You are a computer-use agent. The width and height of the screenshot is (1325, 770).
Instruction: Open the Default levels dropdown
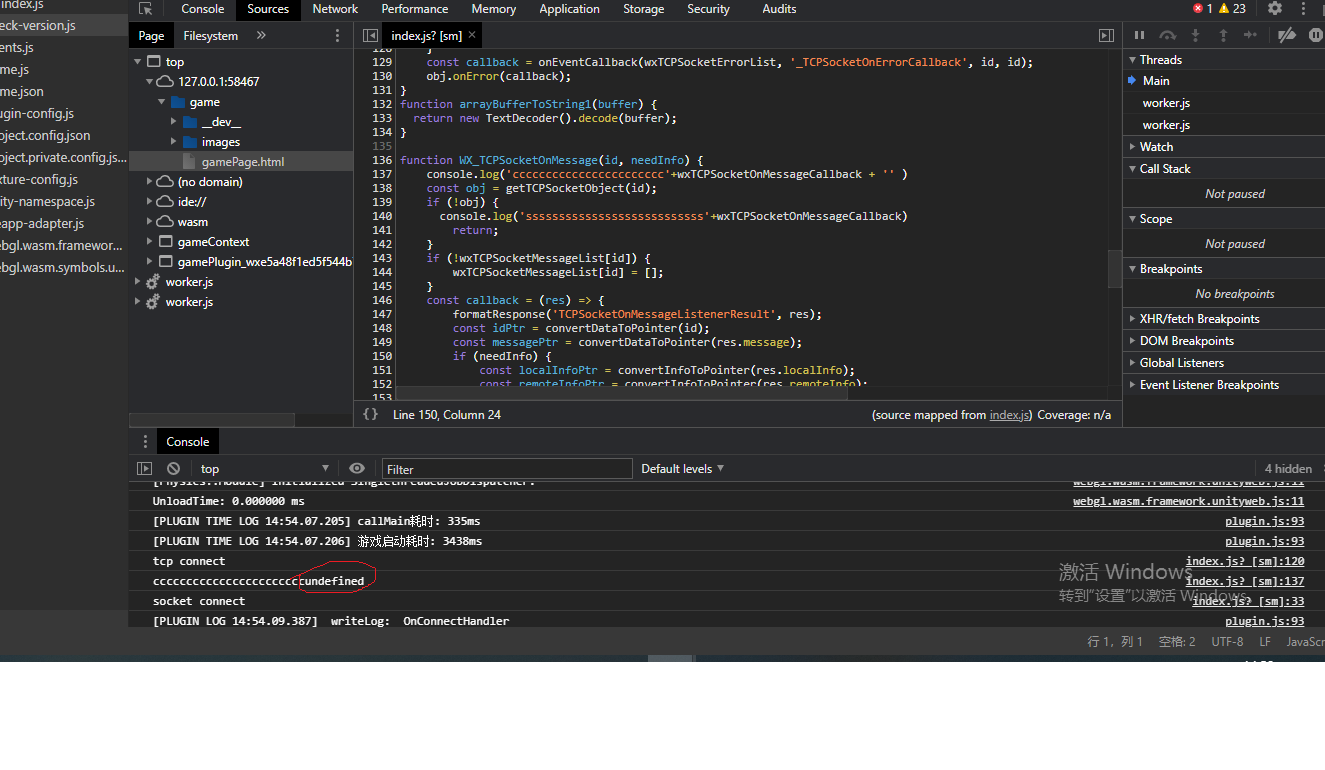pyautogui.click(x=683, y=468)
